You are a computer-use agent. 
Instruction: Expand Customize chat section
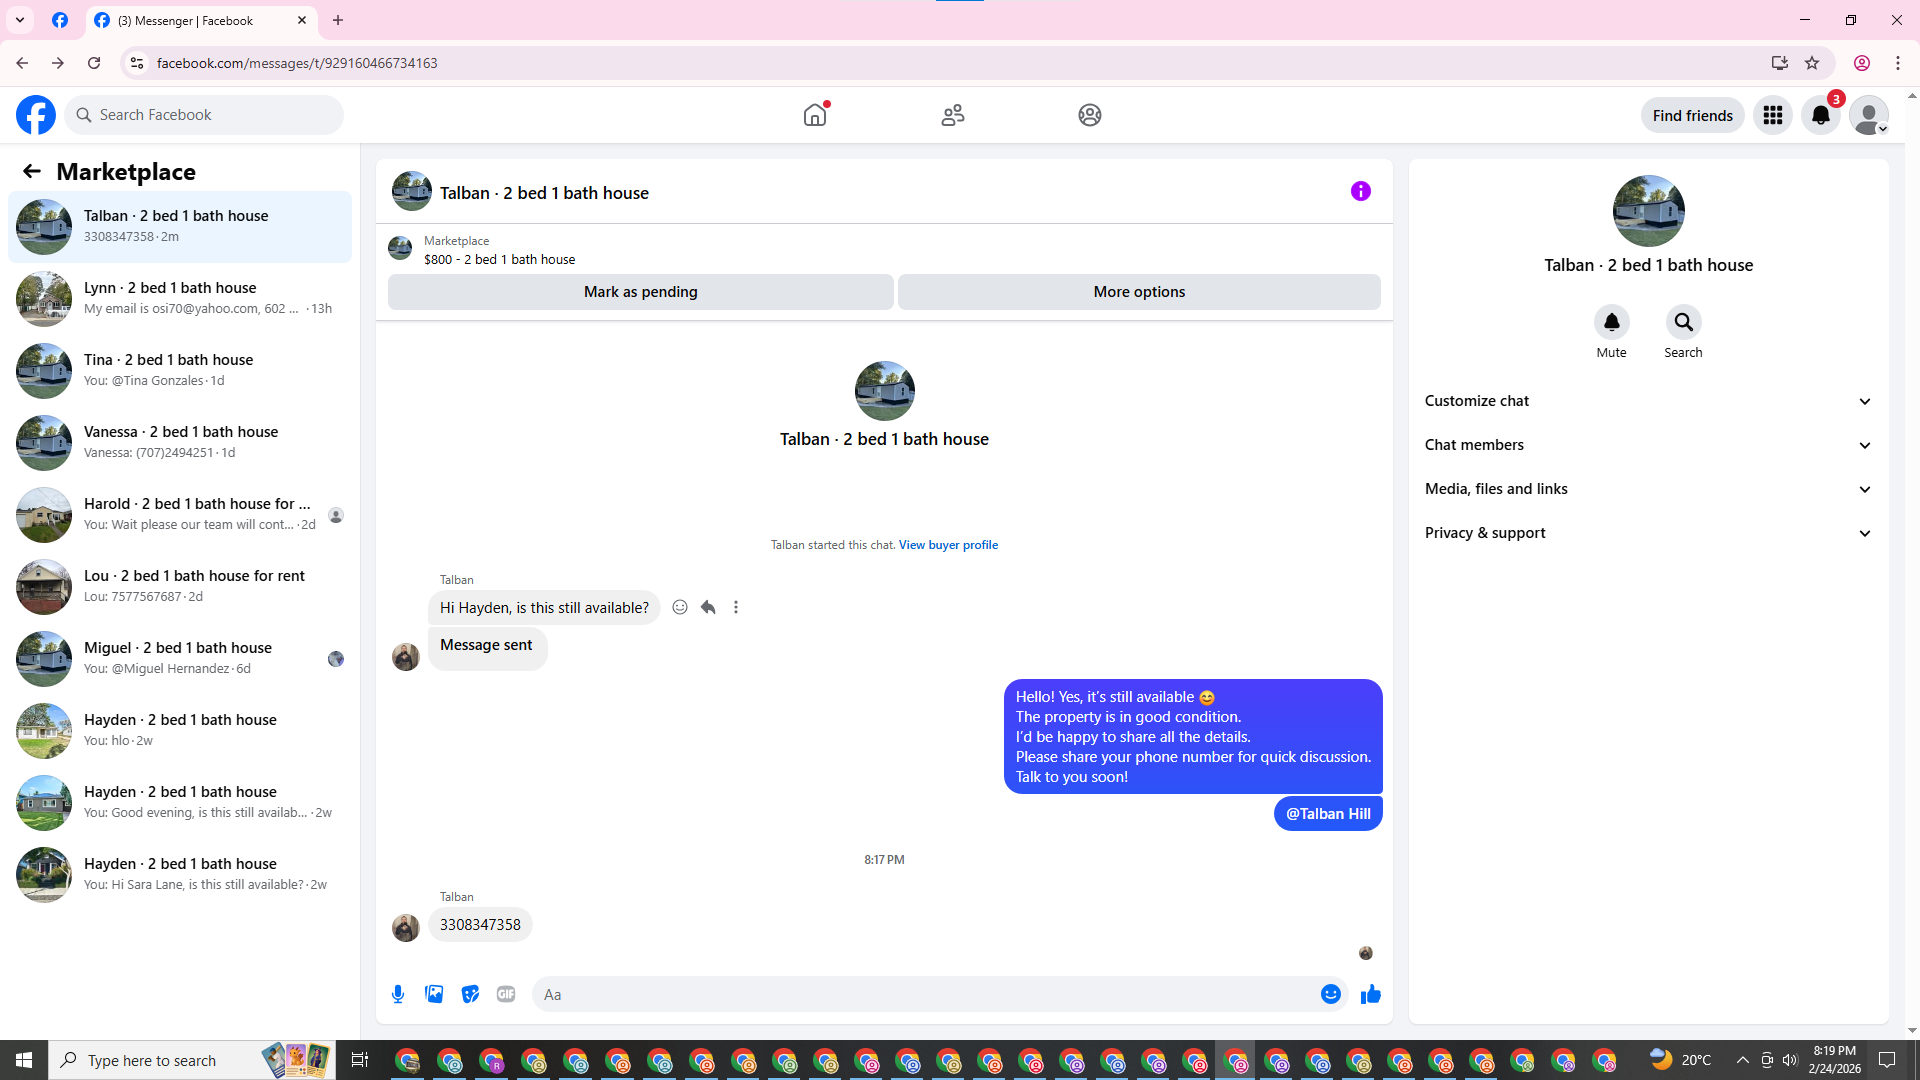(x=1648, y=401)
